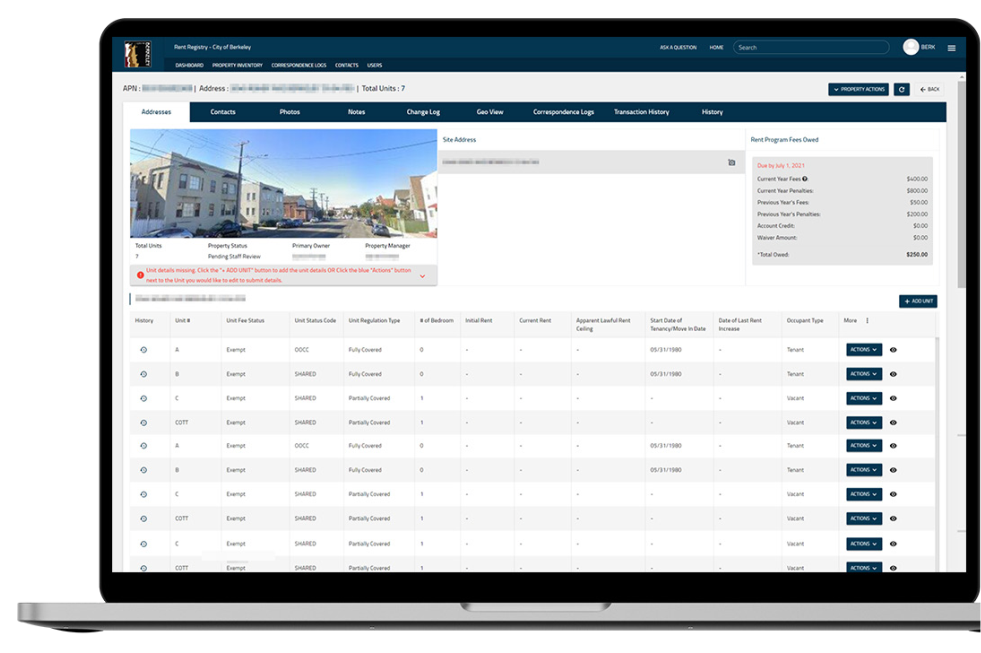Click the refresh icon beside Property Actions
Image resolution: width=981 pixels, height=653 pixels.
(x=902, y=89)
